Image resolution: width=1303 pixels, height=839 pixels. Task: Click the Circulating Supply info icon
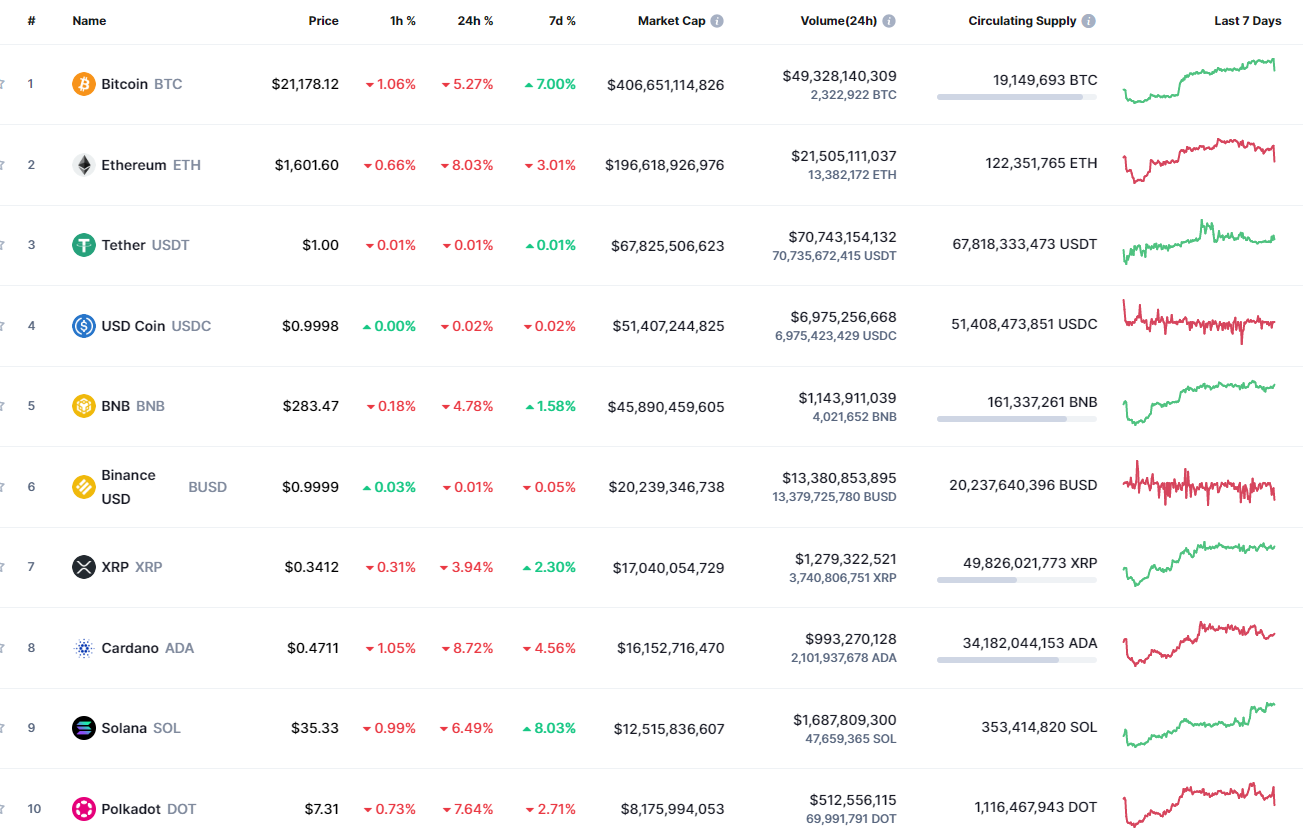1090,20
